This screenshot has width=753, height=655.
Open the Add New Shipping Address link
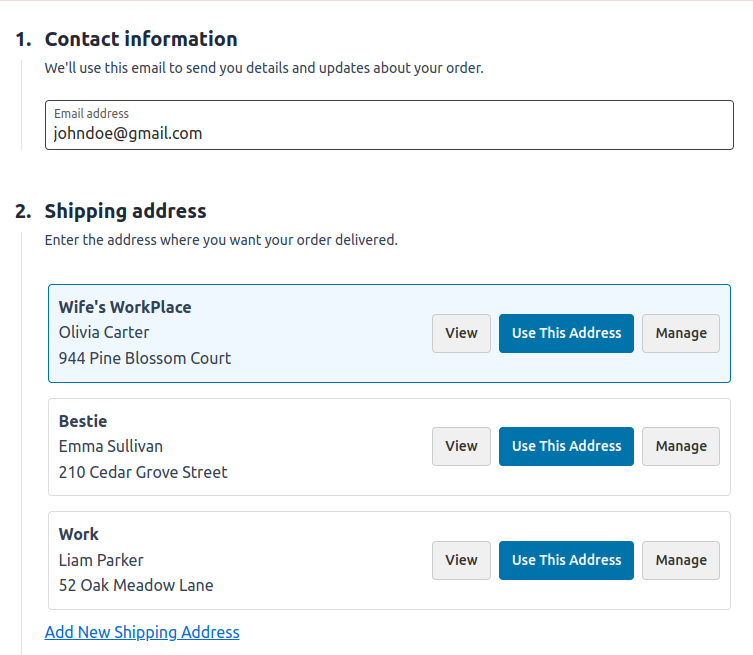[142, 632]
